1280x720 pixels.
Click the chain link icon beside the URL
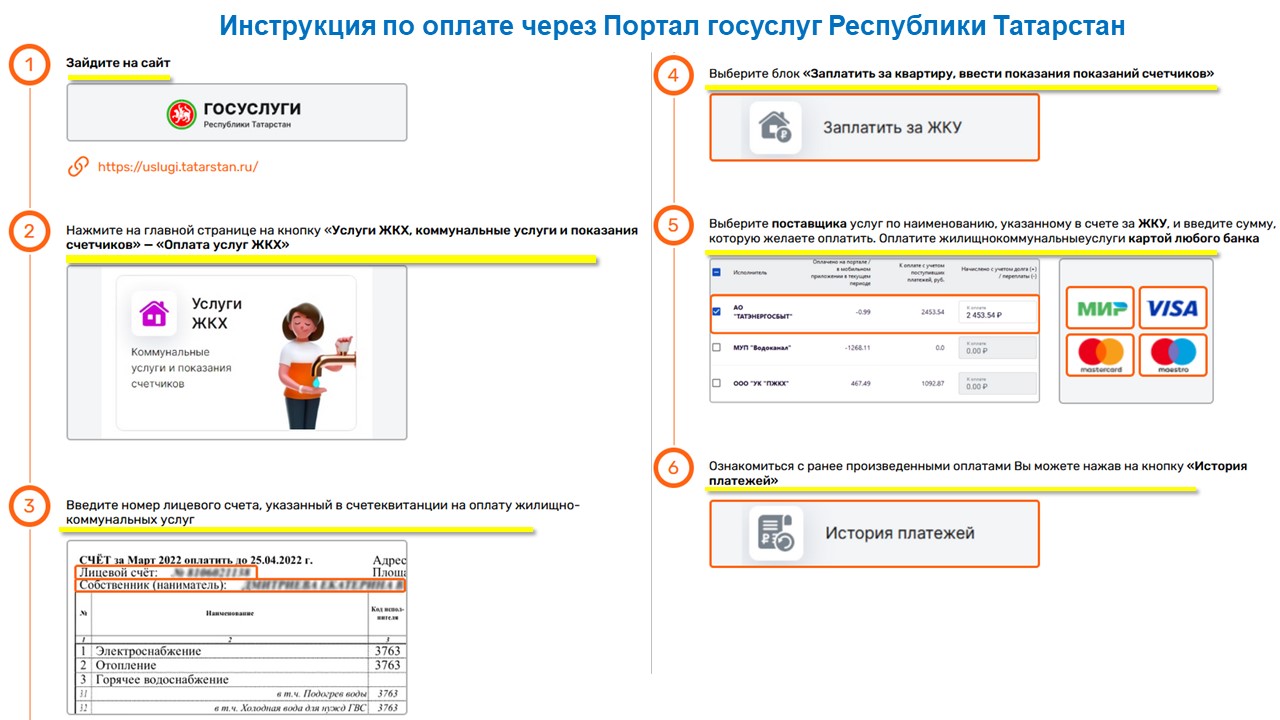click(x=78, y=167)
